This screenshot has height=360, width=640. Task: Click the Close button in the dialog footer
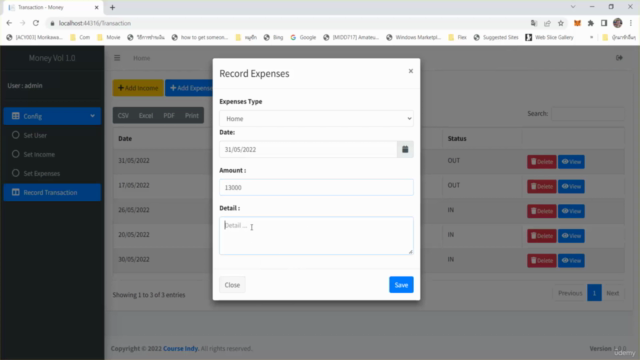click(x=232, y=285)
